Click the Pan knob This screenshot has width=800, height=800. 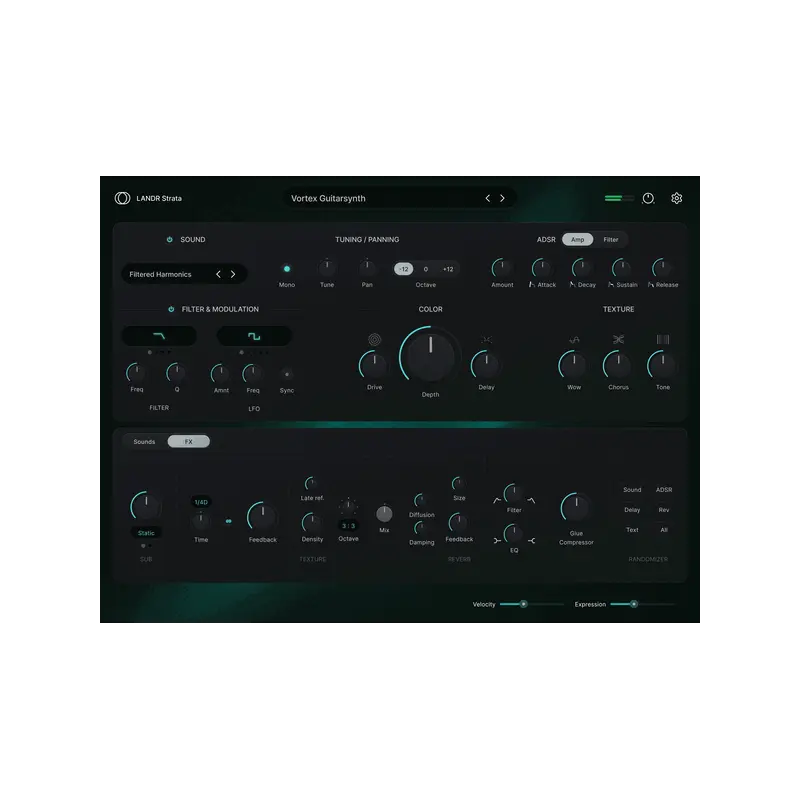click(x=367, y=267)
